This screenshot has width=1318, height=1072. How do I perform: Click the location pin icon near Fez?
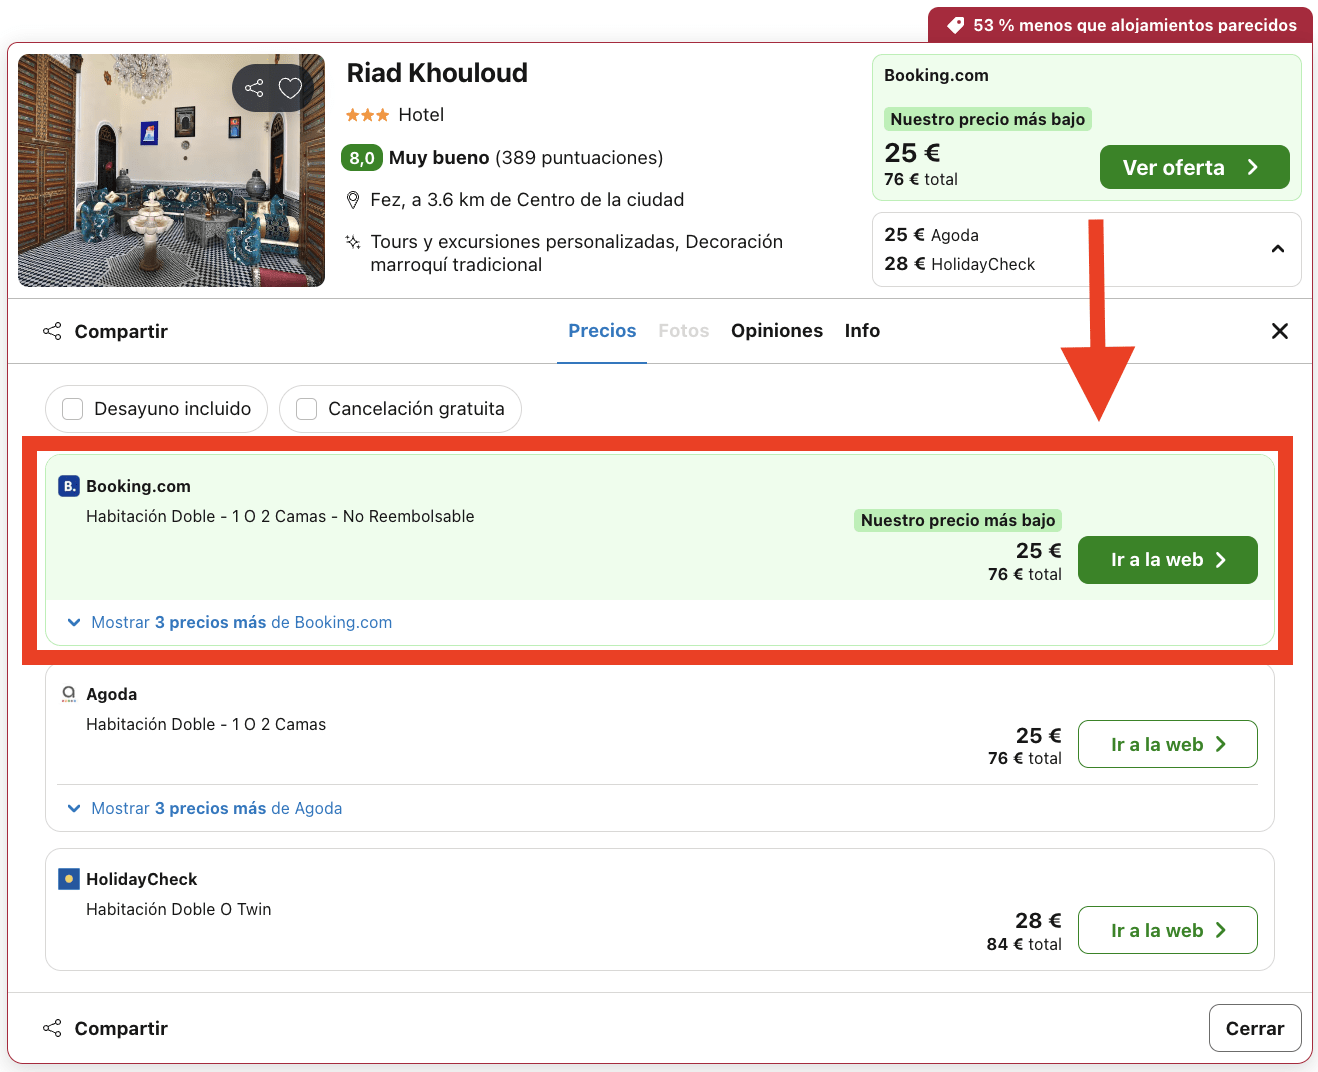coord(353,199)
